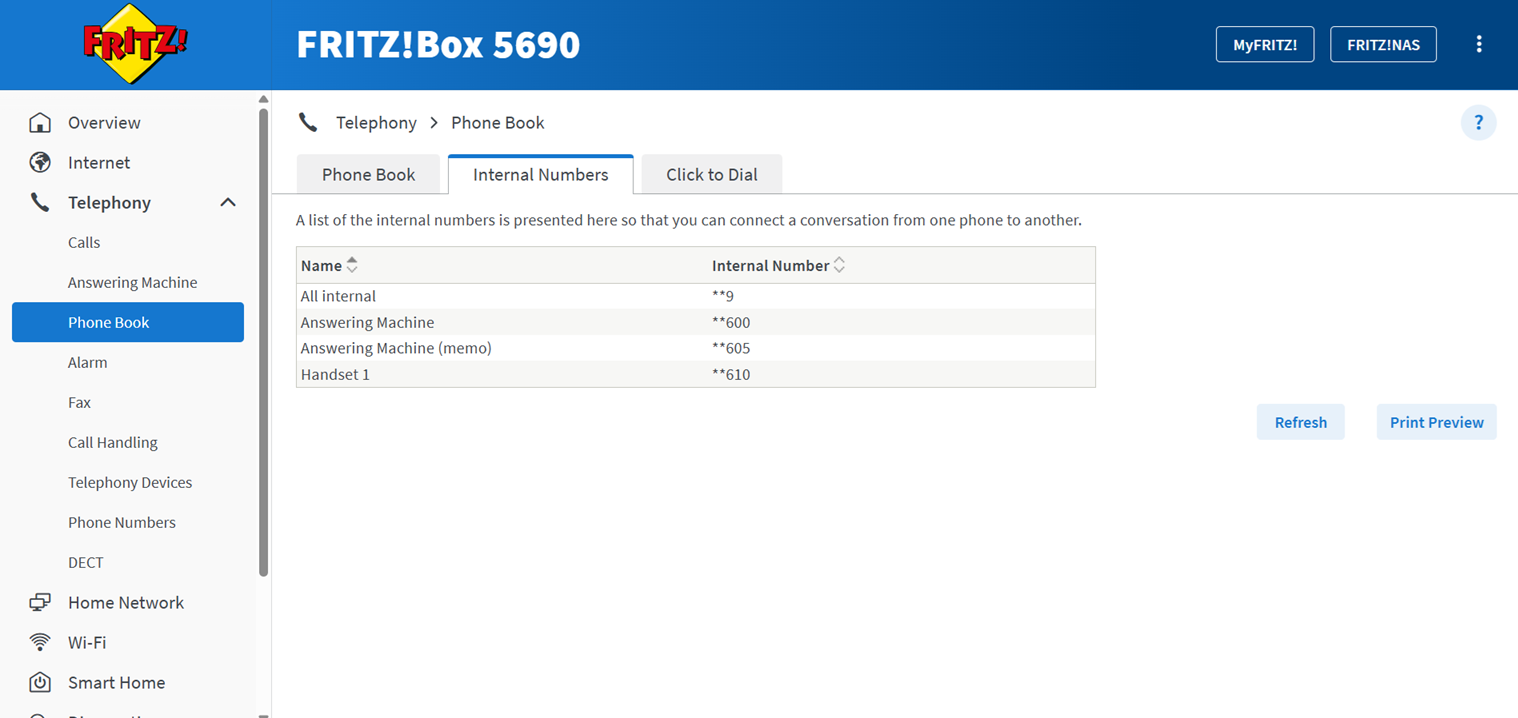Screen dimensions: 1518x718
Task: Click the Telephony breadcrumb handset icon
Action: (308, 123)
